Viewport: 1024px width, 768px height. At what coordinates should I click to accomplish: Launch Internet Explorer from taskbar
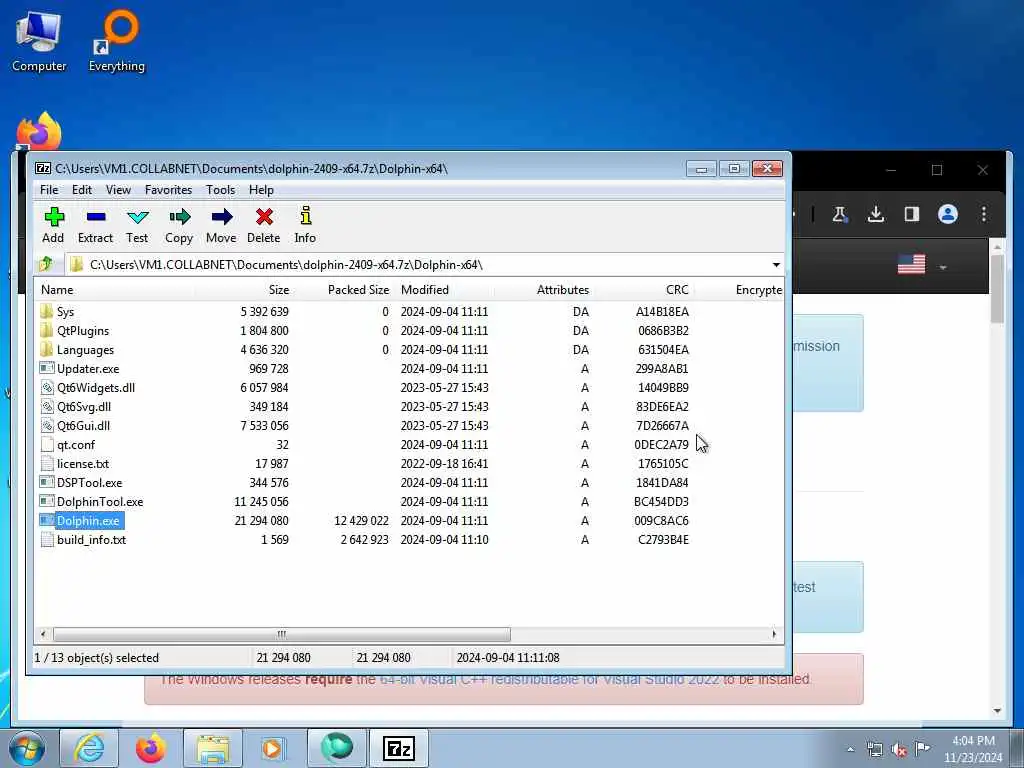pyautogui.click(x=89, y=748)
